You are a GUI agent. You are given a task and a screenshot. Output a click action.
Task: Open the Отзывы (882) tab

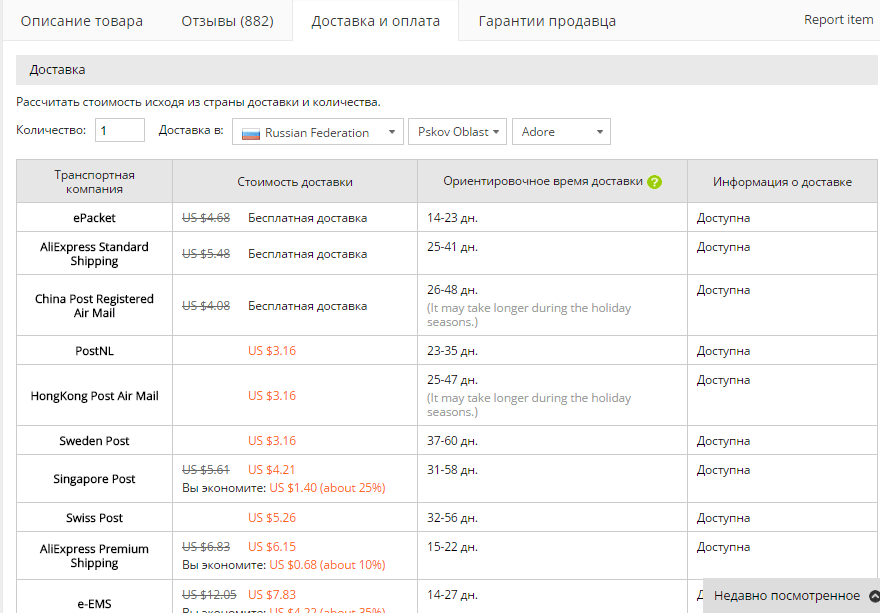(227, 21)
